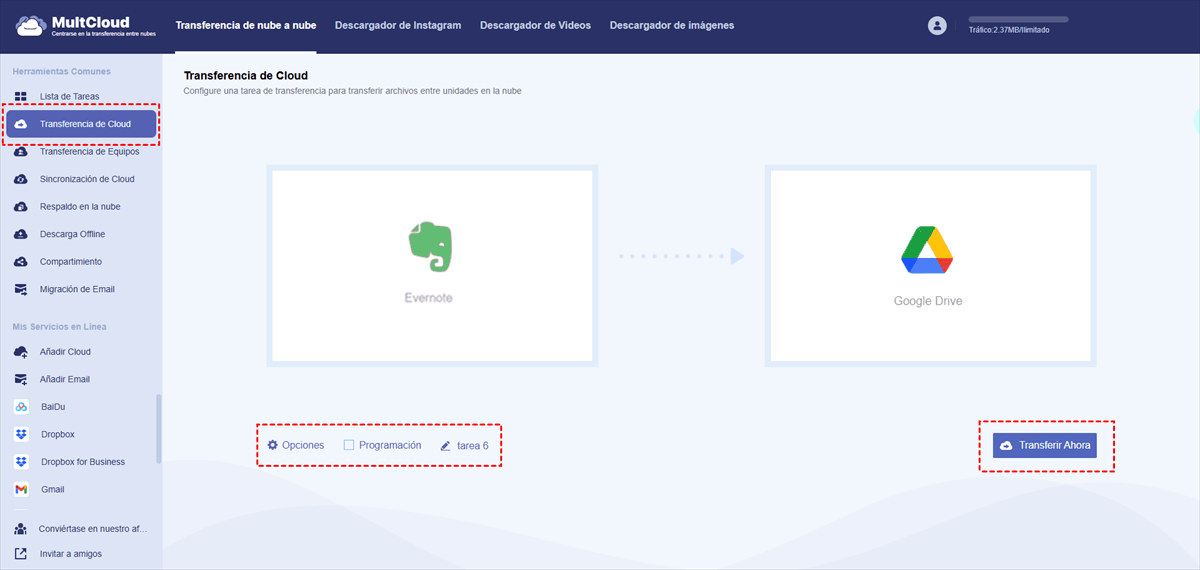Viewport: 1200px width, 570px height.
Task: Click the traffic usage progress bar
Action: click(x=1018, y=19)
